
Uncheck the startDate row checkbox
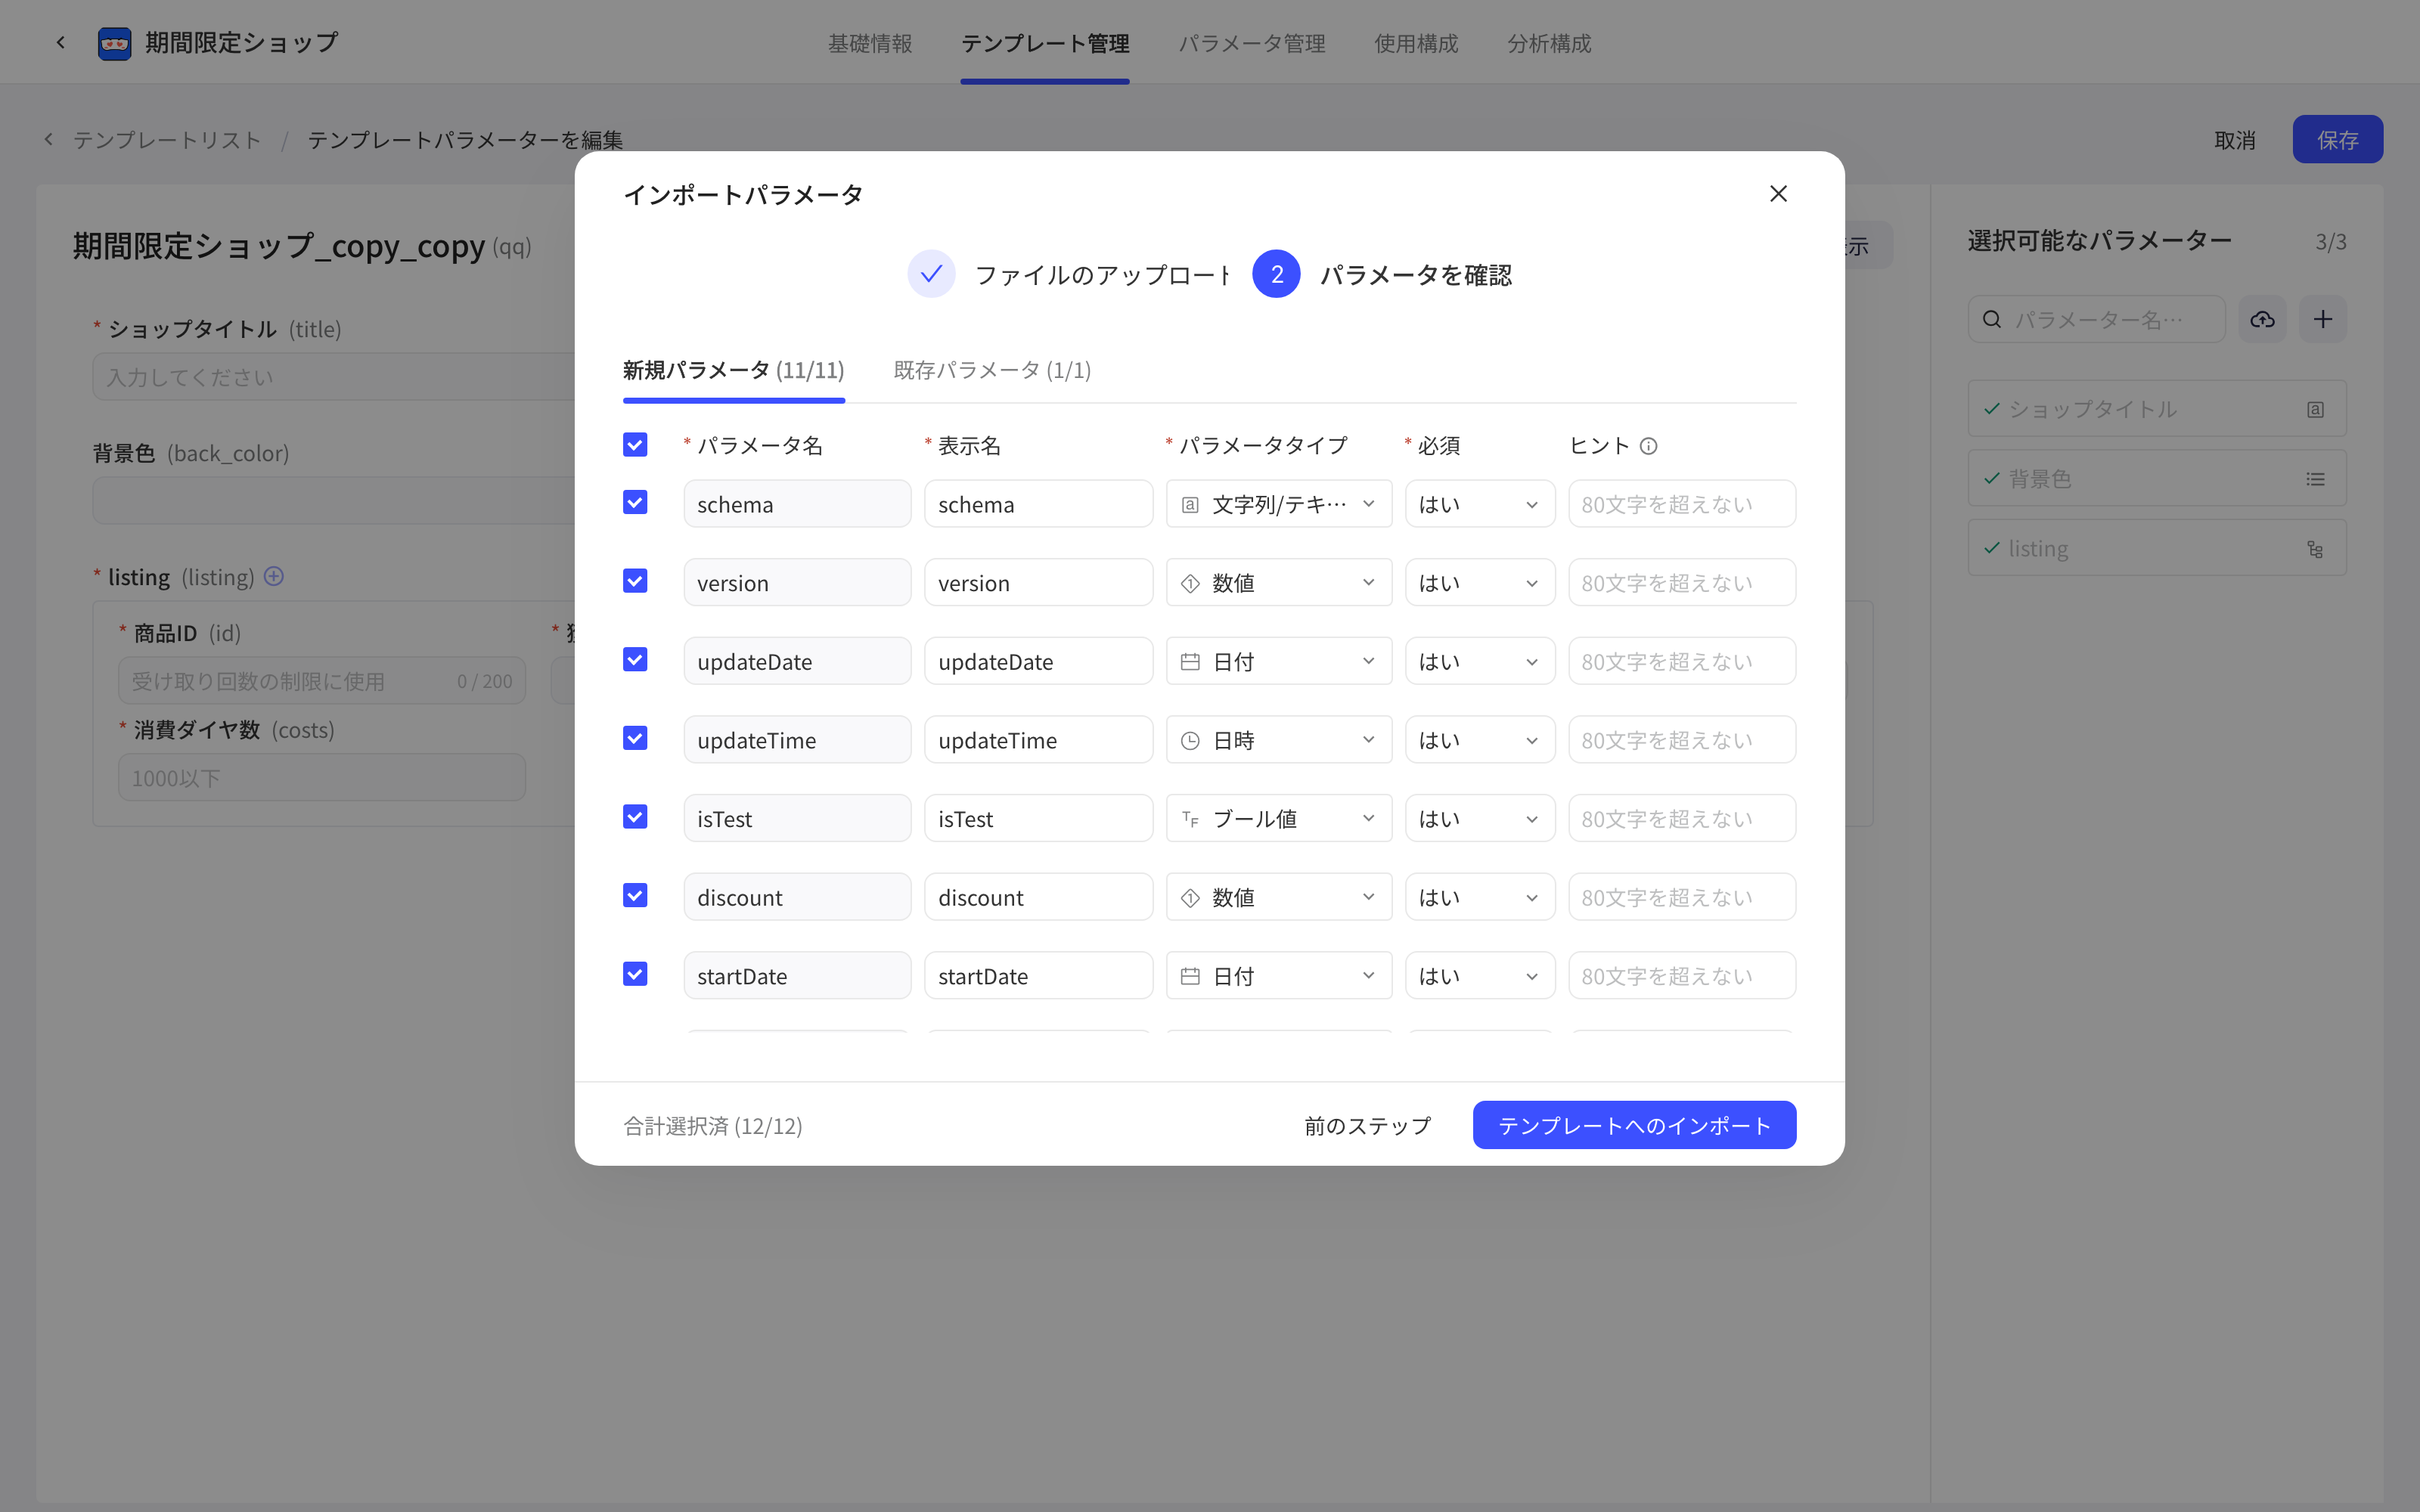coord(635,974)
